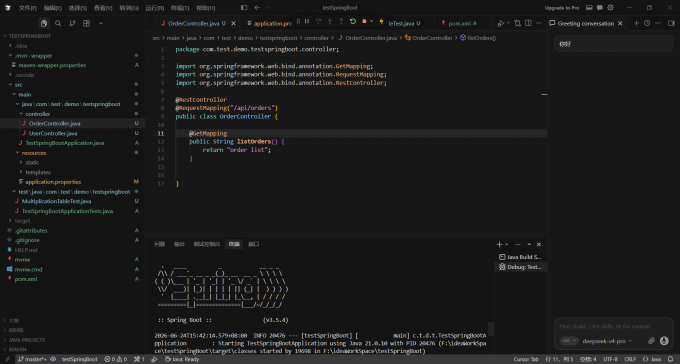Change UTF-8 encoding in status bar
The width and height of the screenshot is (680, 364).
(x=610, y=359)
